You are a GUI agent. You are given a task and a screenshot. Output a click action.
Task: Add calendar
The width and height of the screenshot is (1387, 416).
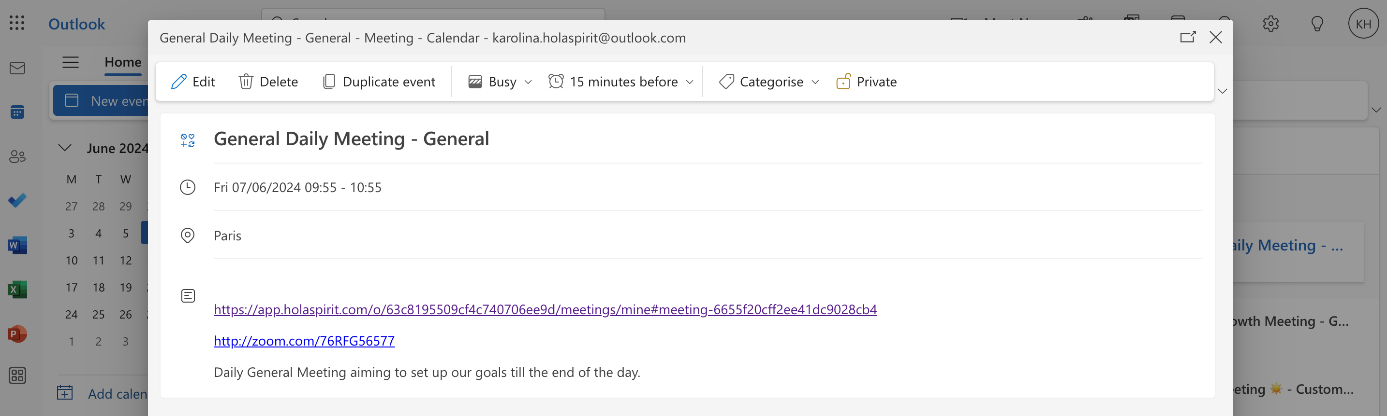click(x=102, y=394)
